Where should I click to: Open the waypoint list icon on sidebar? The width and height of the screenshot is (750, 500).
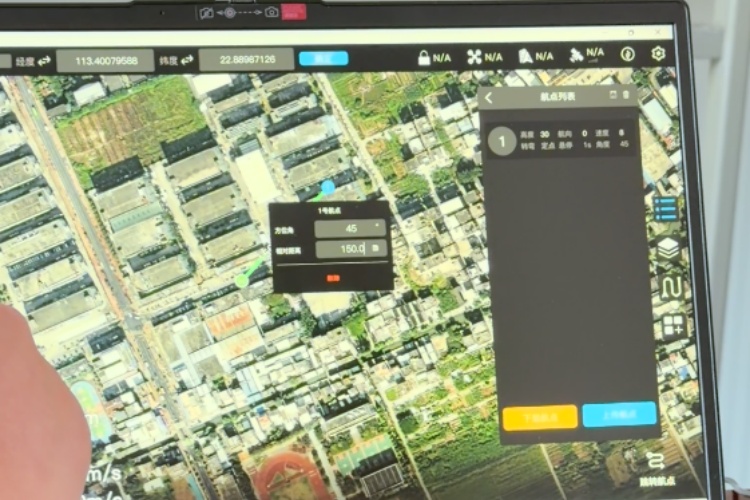pos(667,207)
